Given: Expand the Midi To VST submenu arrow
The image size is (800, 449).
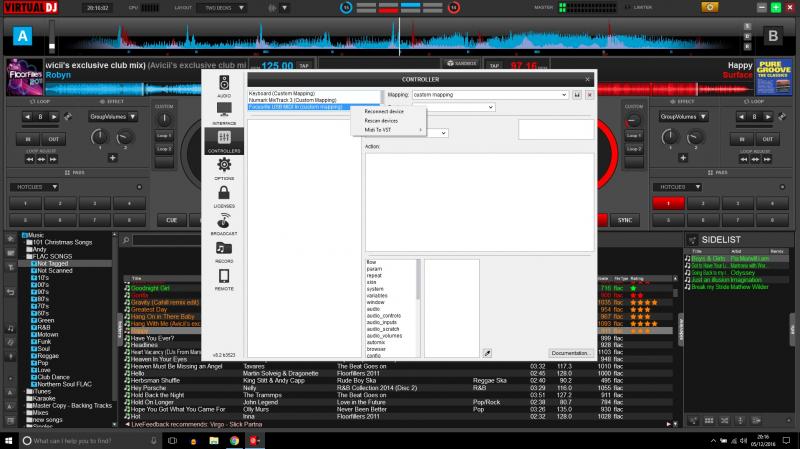Looking at the screenshot, I should (420, 130).
